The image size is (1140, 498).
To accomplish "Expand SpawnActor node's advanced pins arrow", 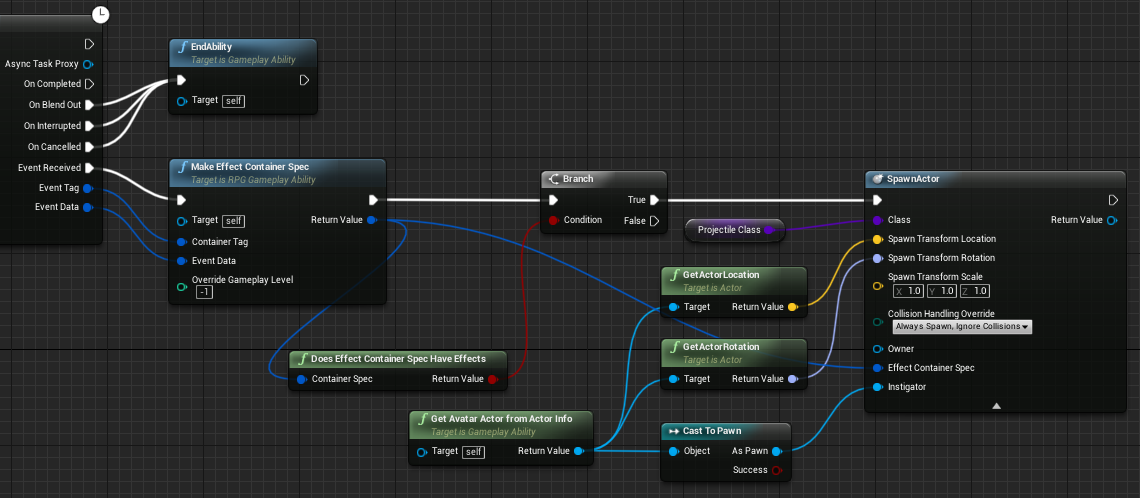I will coord(997,406).
